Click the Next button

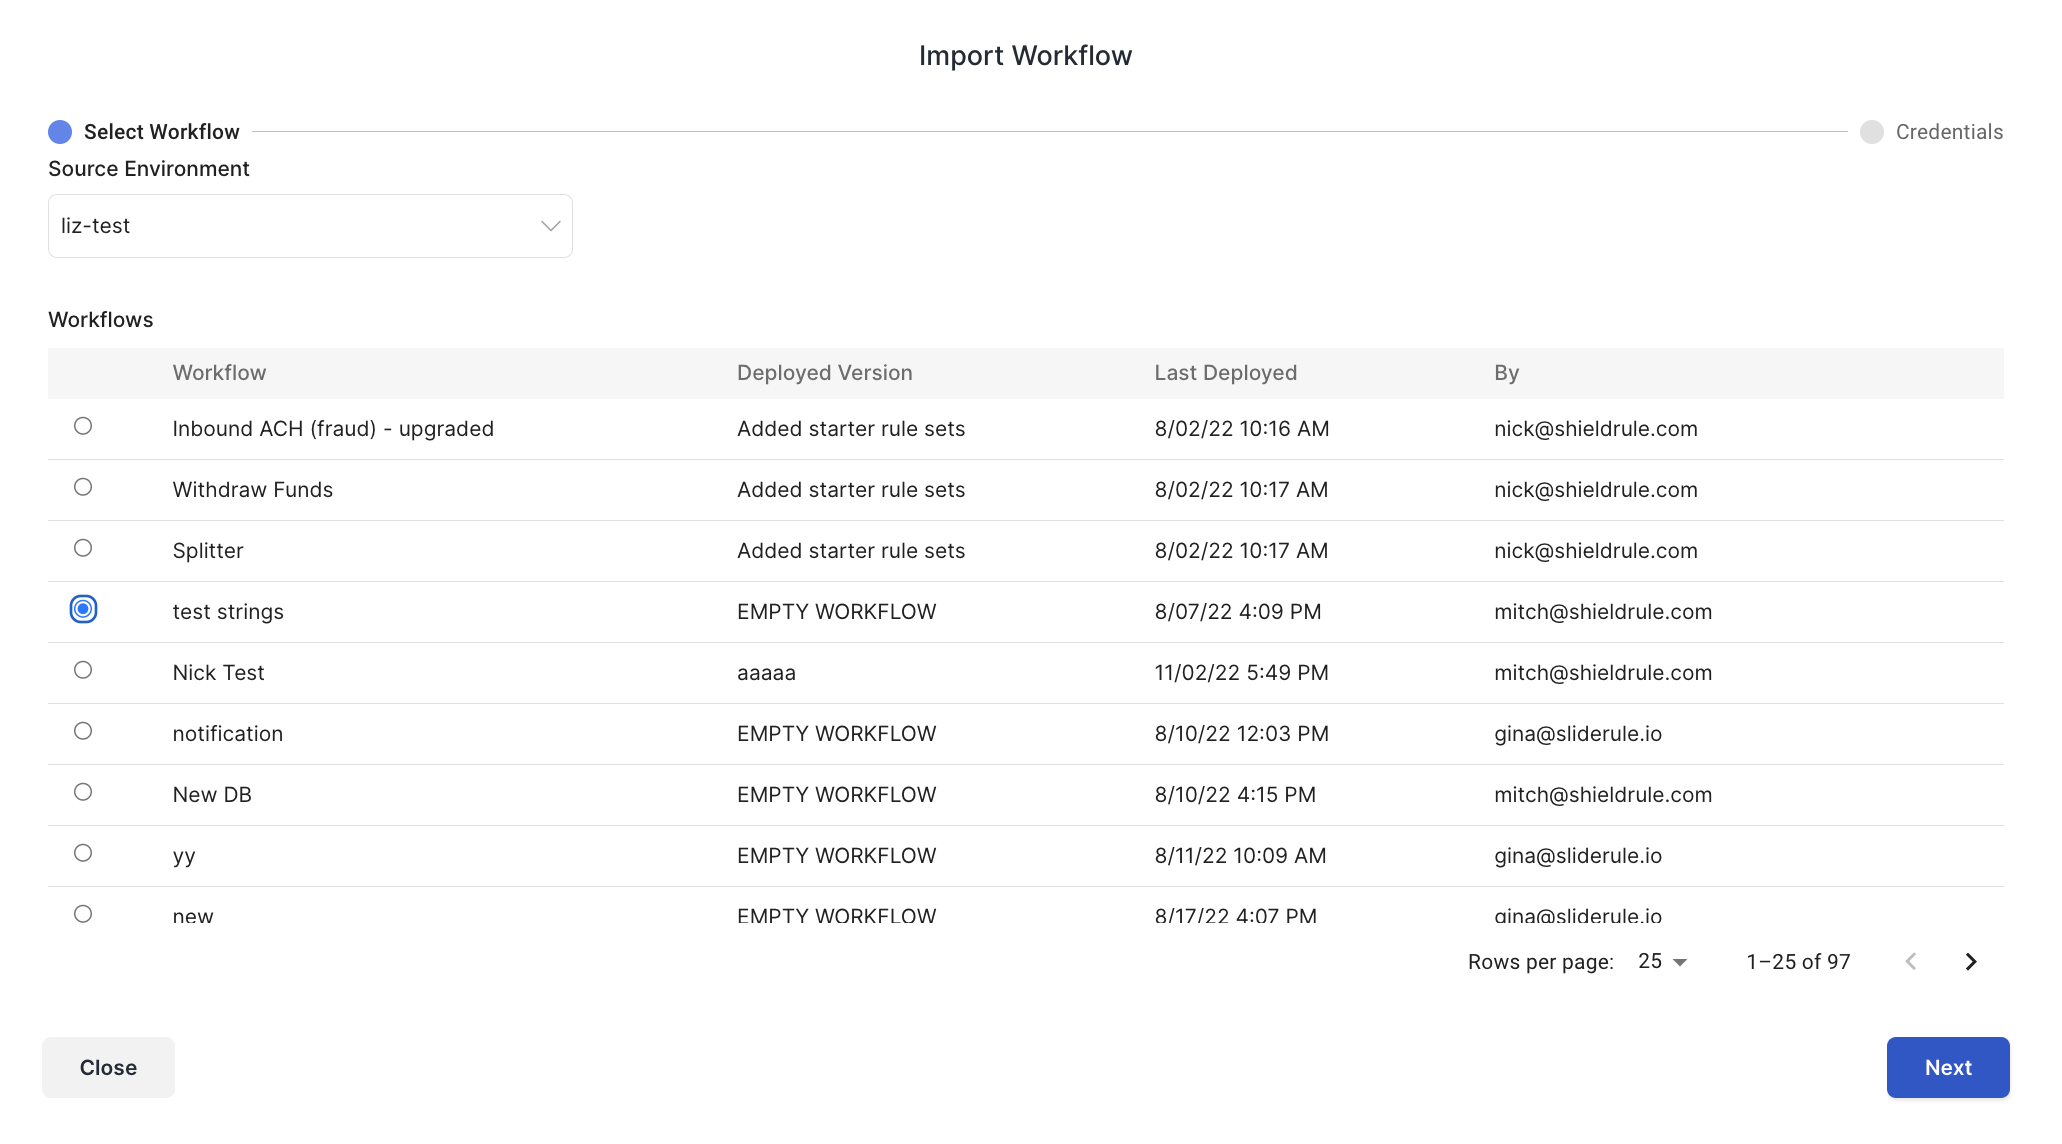(1947, 1067)
